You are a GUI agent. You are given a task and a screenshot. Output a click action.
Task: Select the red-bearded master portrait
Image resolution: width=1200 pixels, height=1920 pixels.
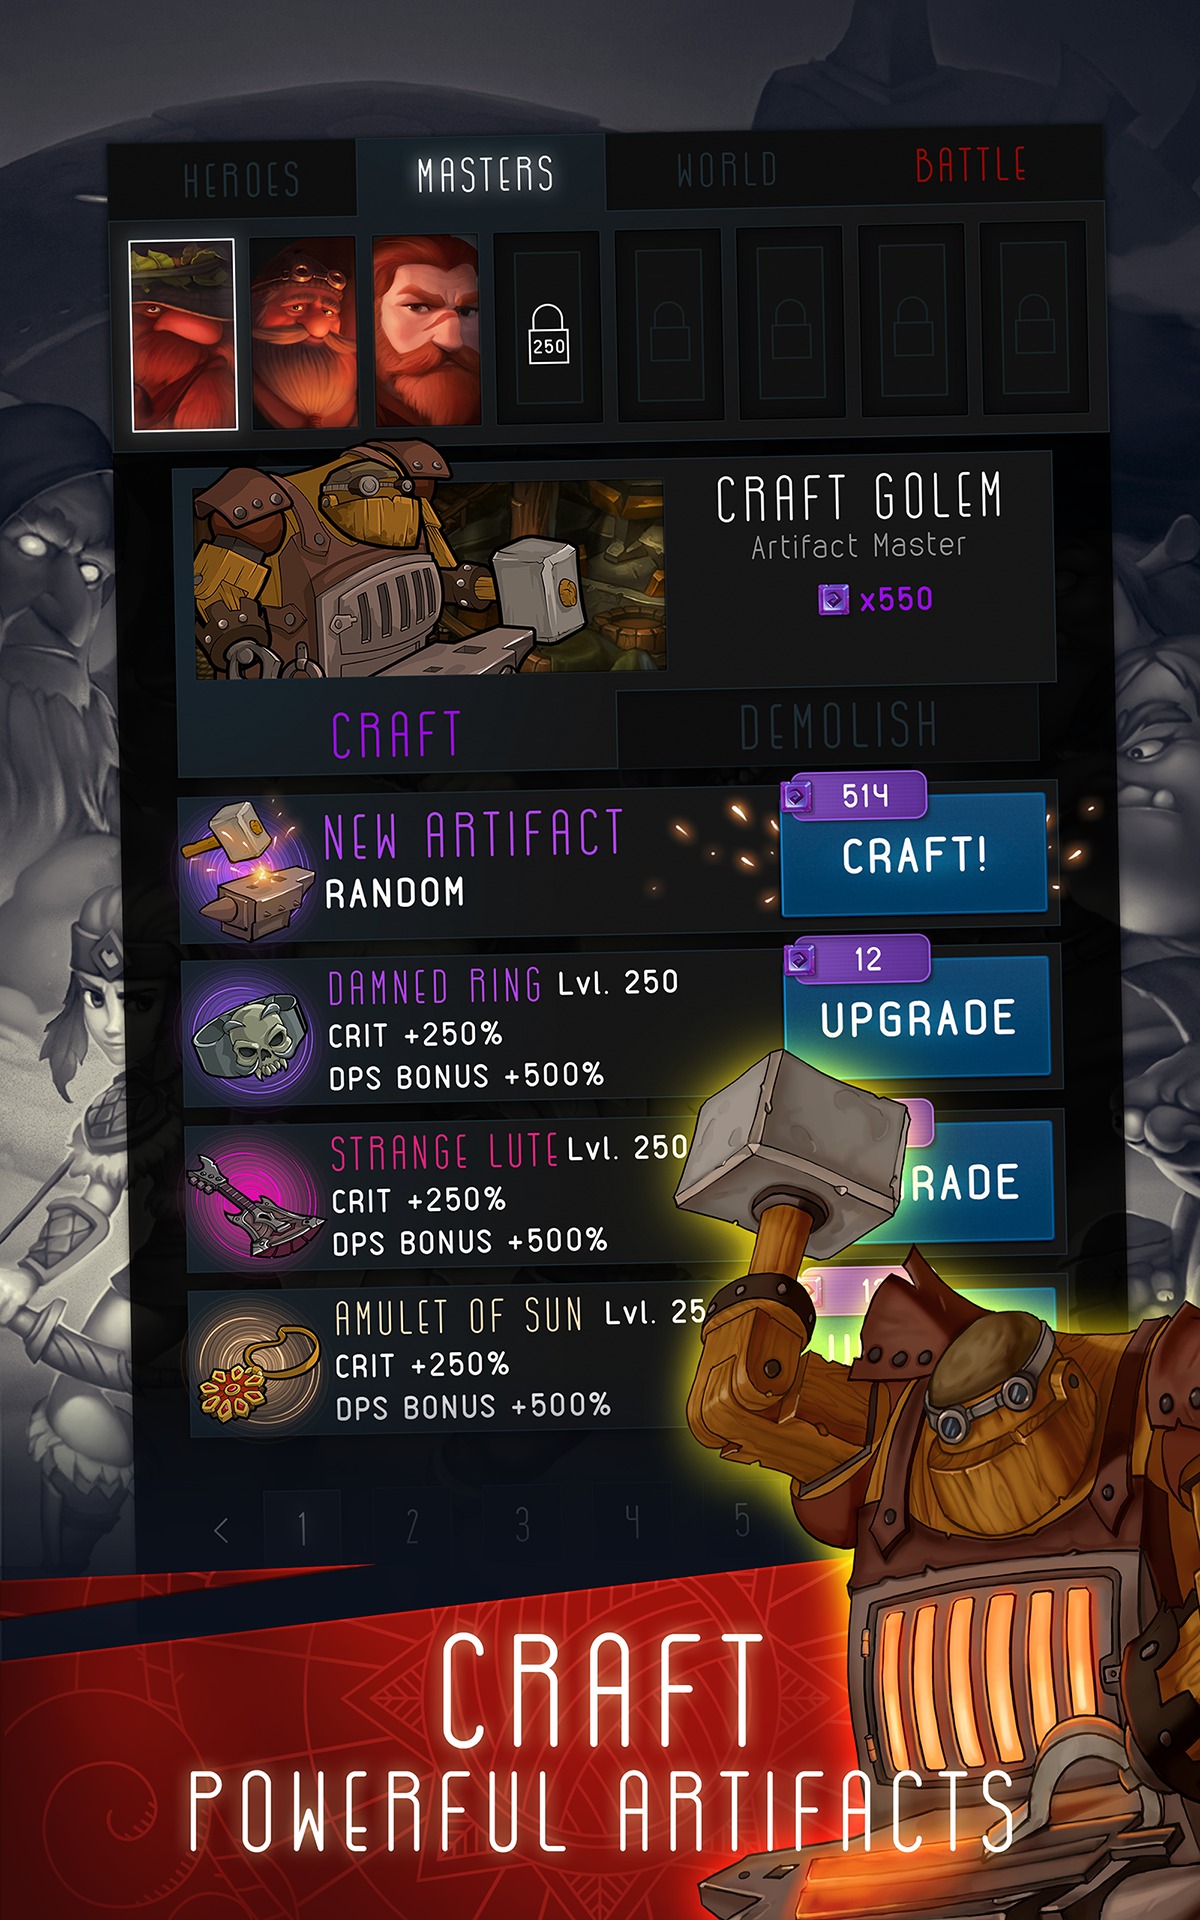pos(426,331)
